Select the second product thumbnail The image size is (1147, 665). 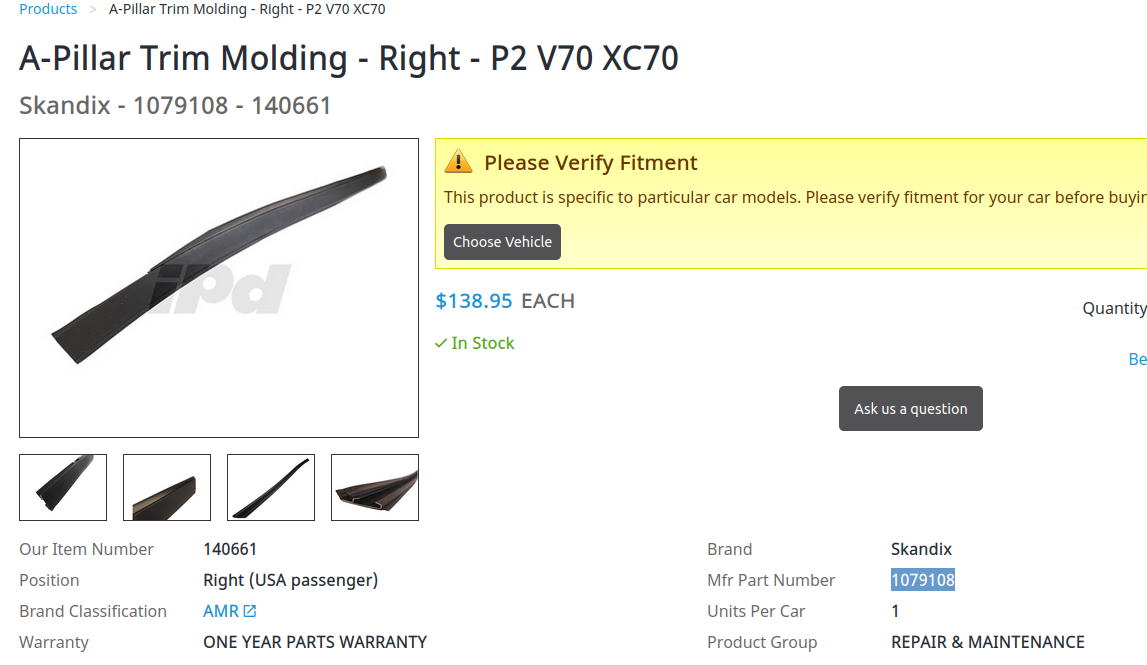167,487
